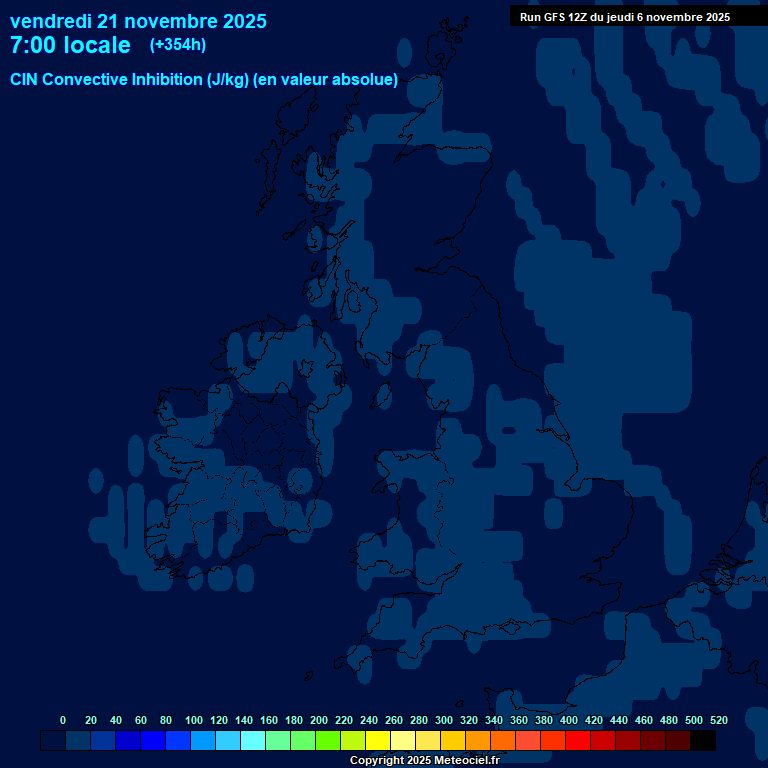Select the bright green swatch between 200 and 220
Screen dimensions: 768x768
pos(328,741)
